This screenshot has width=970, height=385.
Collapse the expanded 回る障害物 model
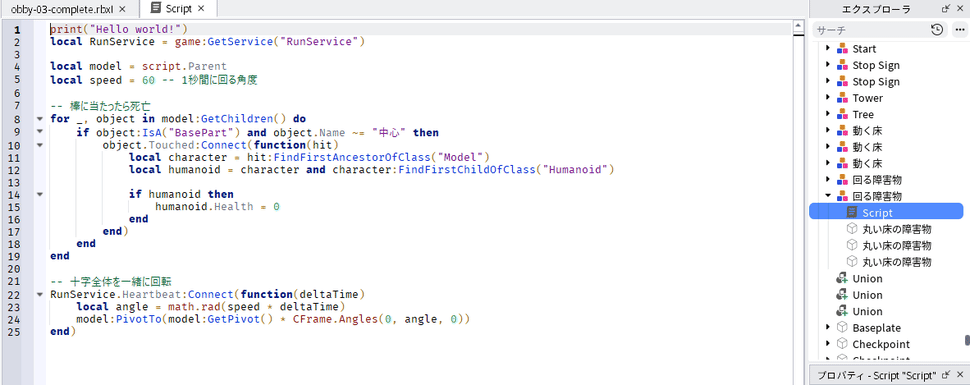[x=828, y=196]
